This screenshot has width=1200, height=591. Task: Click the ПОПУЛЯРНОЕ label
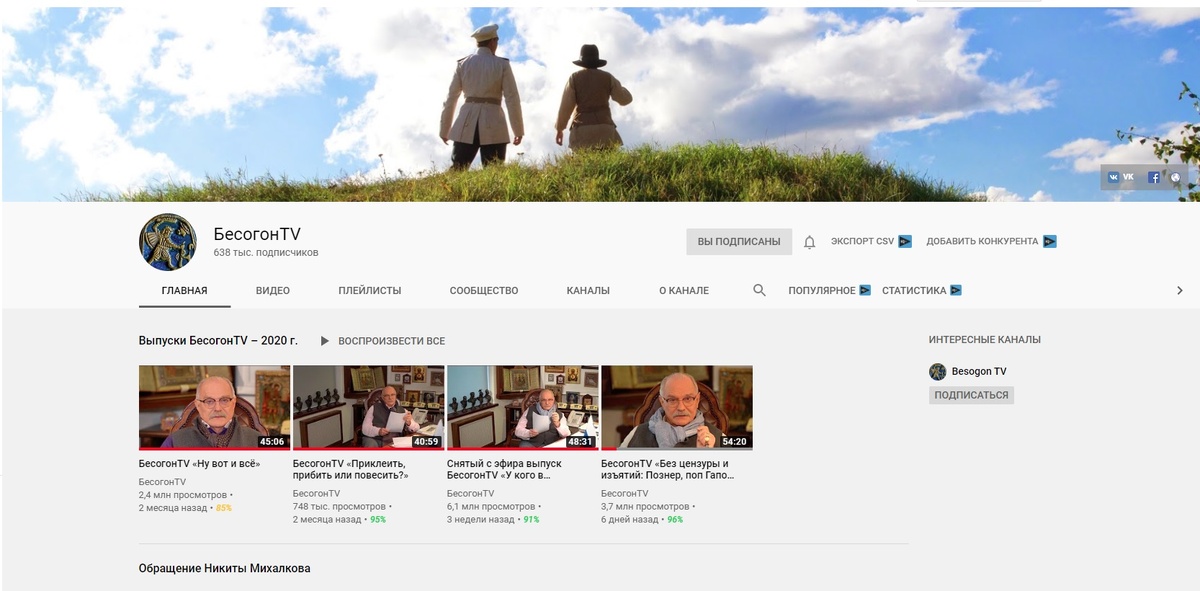point(822,291)
